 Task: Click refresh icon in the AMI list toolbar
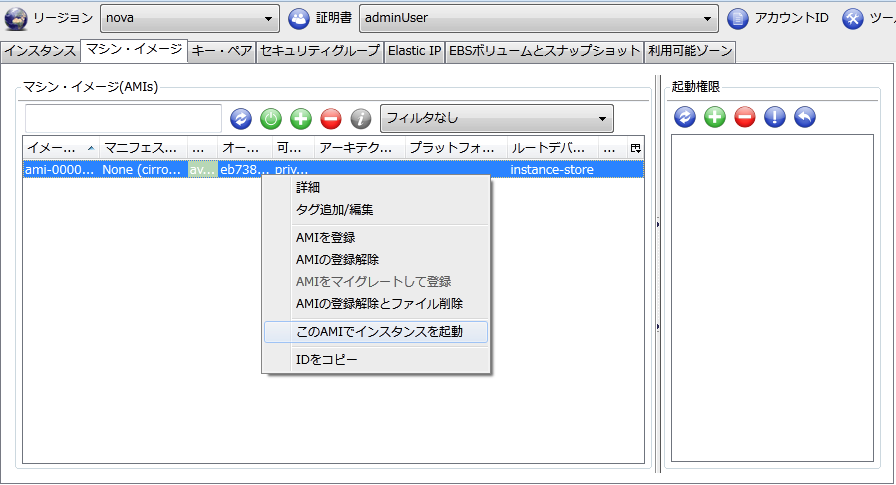241,119
